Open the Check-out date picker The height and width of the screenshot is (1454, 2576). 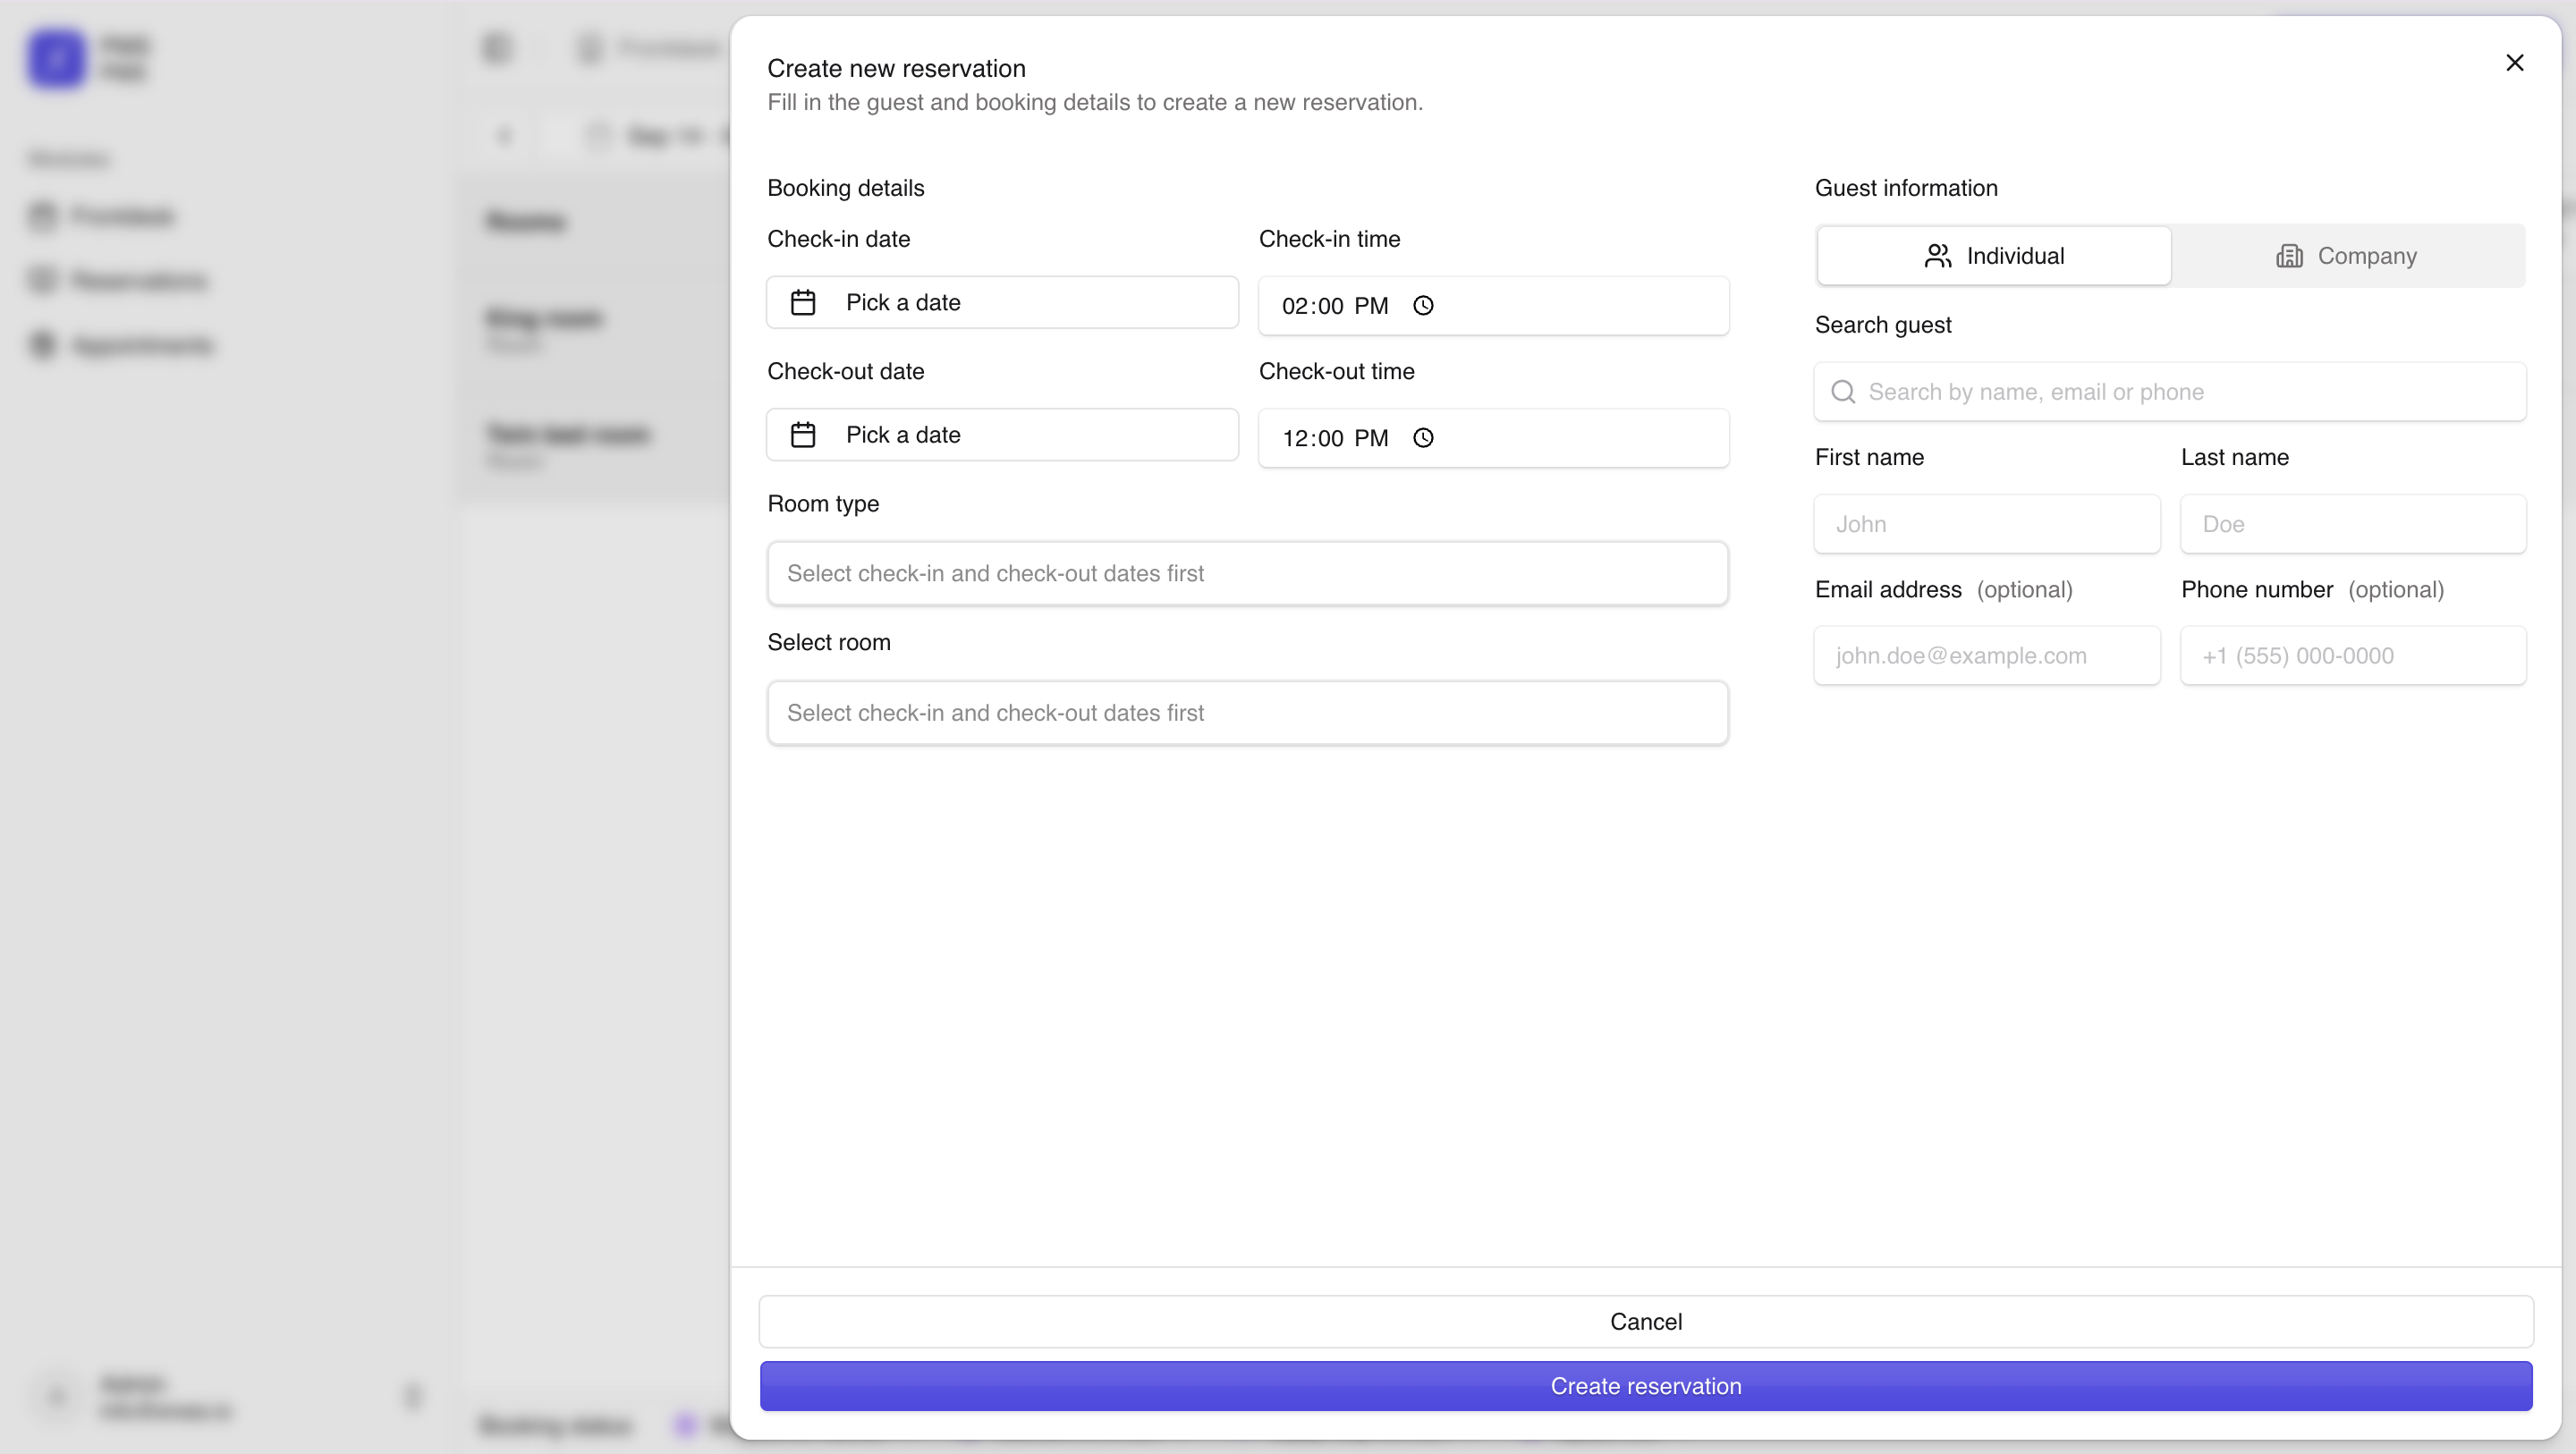(1002, 435)
